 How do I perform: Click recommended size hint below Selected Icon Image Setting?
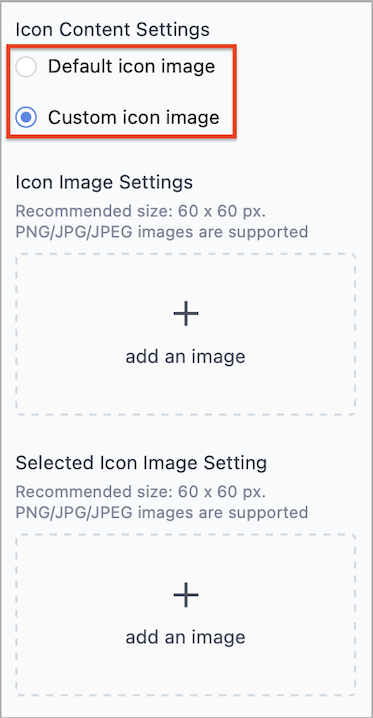(141, 492)
